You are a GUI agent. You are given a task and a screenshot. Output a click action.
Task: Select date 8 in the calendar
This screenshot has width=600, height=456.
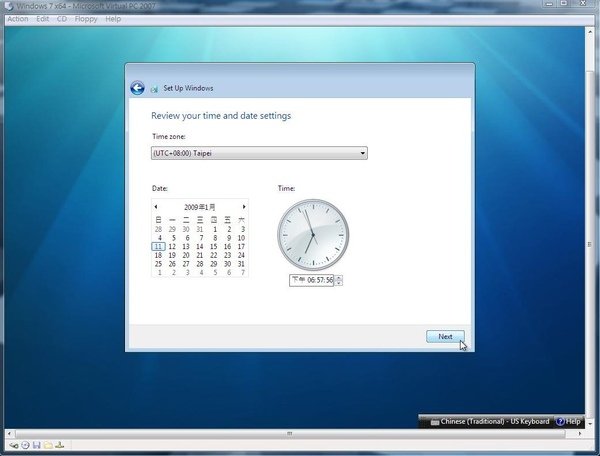[x=215, y=238]
